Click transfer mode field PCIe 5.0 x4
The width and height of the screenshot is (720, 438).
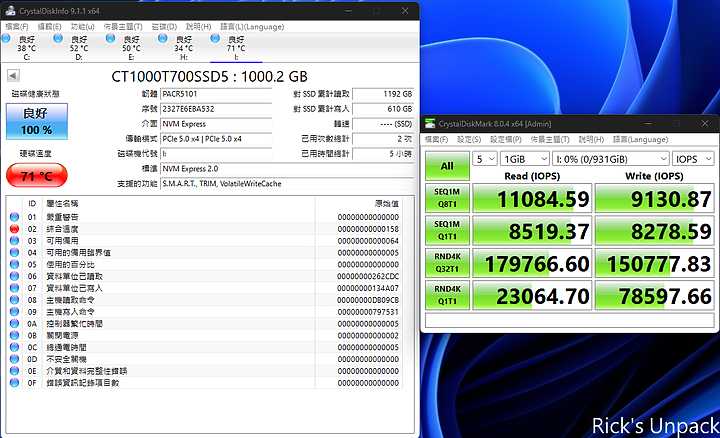point(216,139)
